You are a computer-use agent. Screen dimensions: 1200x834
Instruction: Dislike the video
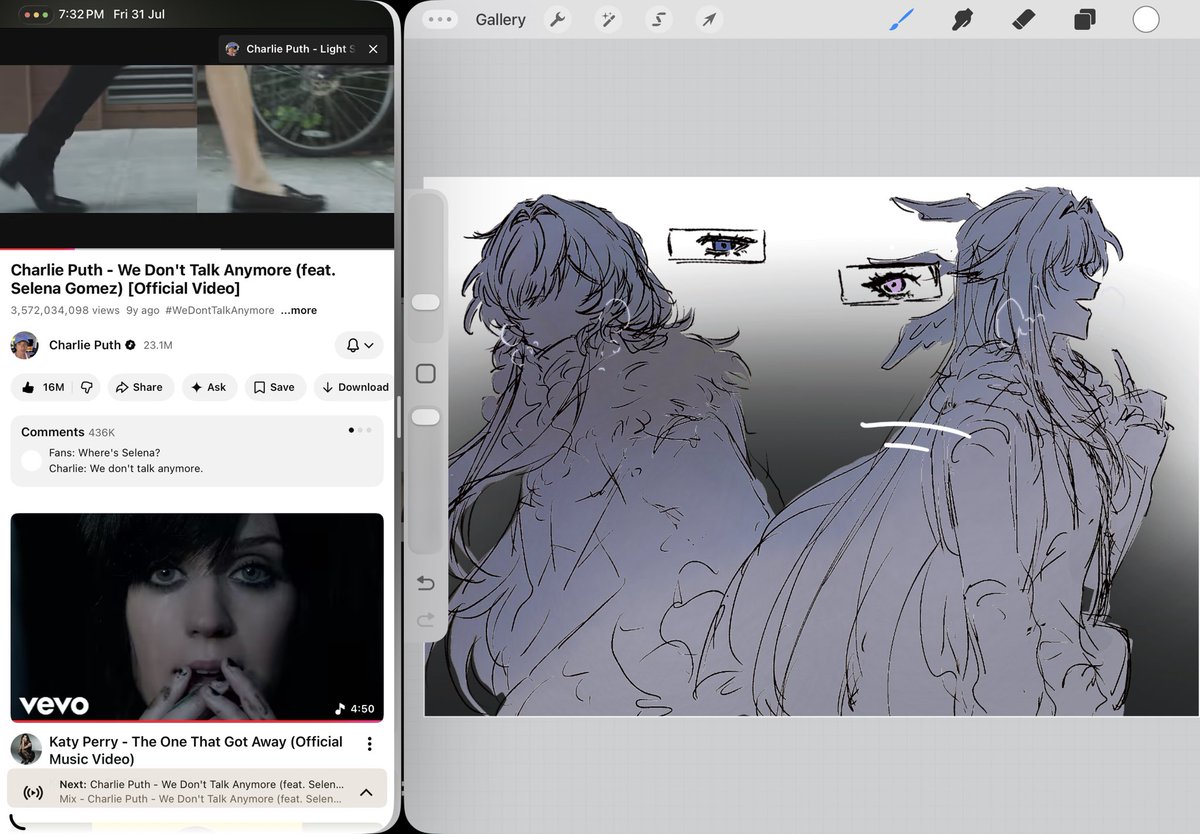coord(87,387)
